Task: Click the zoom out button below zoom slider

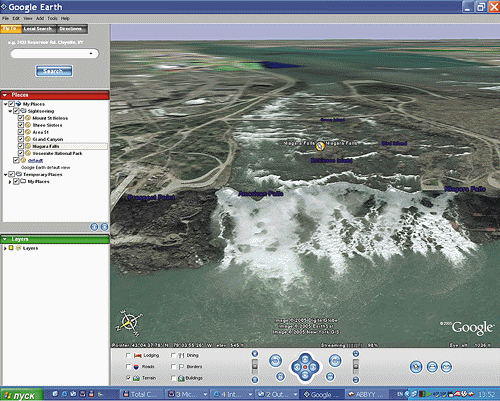Action: (x=255, y=379)
